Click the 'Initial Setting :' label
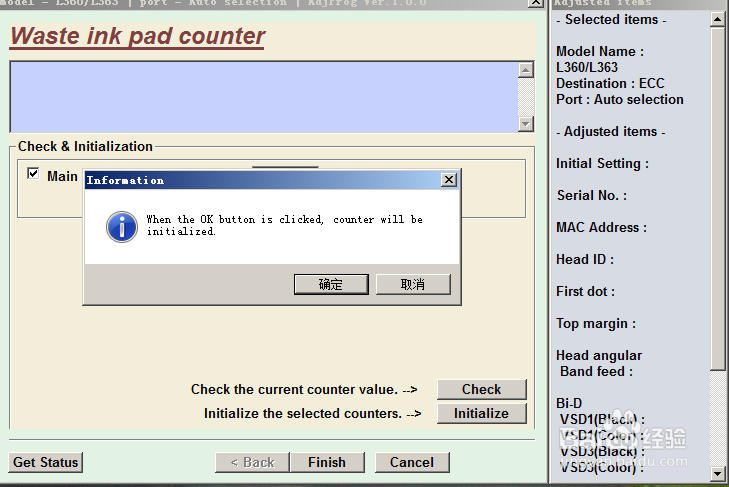The image size is (729, 487). (x=602, y=164)
